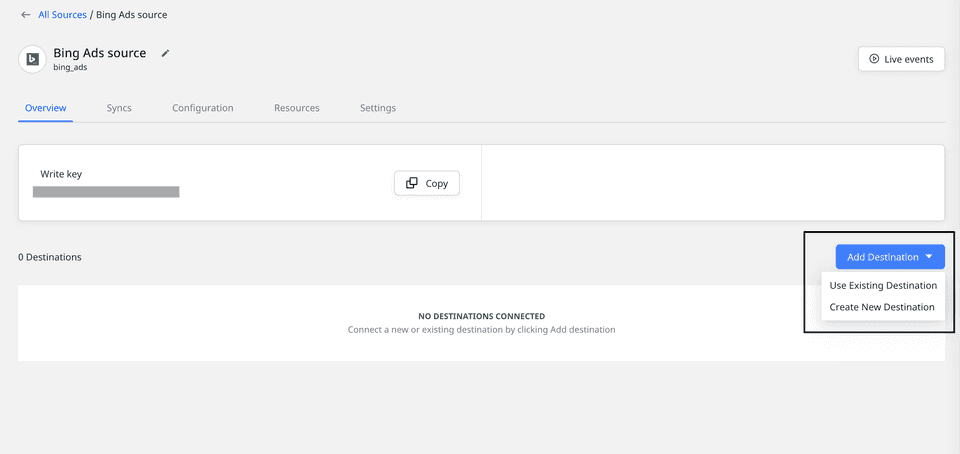Click the Live events button label

908,59
